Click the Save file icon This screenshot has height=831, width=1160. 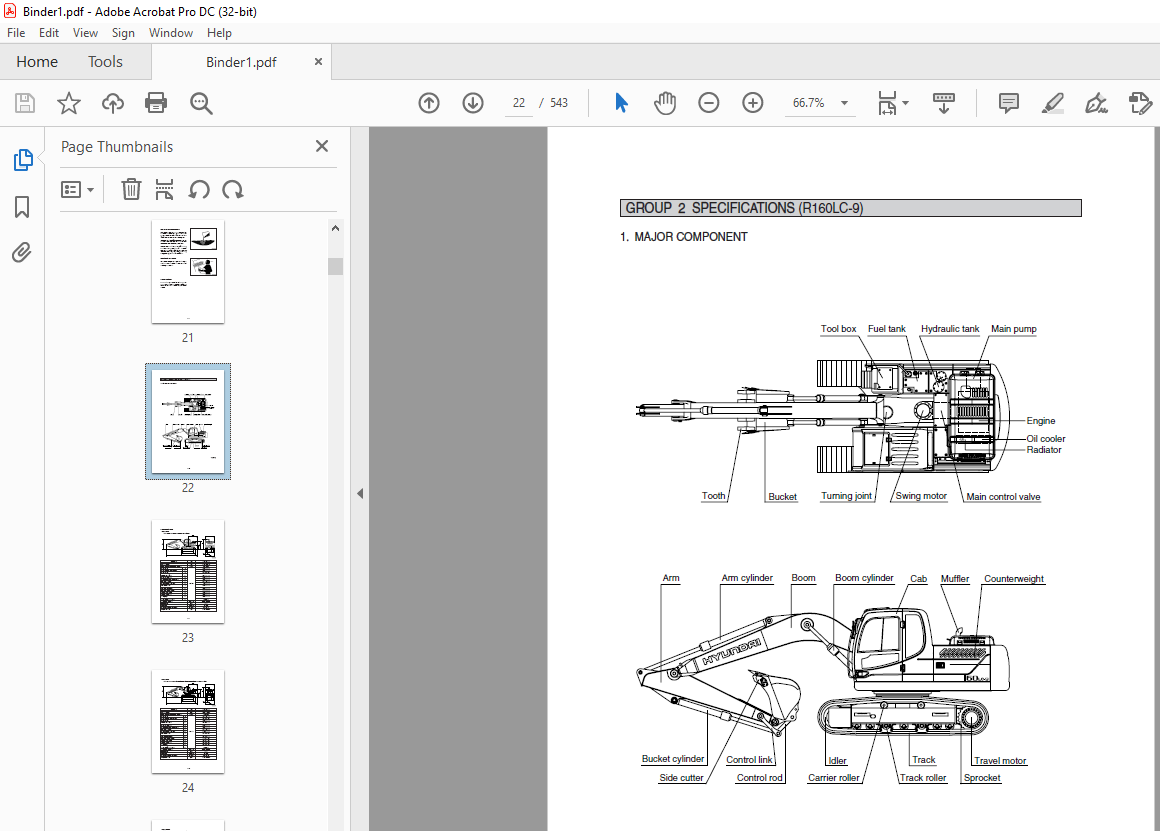pyautogui.click(x=25, y=103)
